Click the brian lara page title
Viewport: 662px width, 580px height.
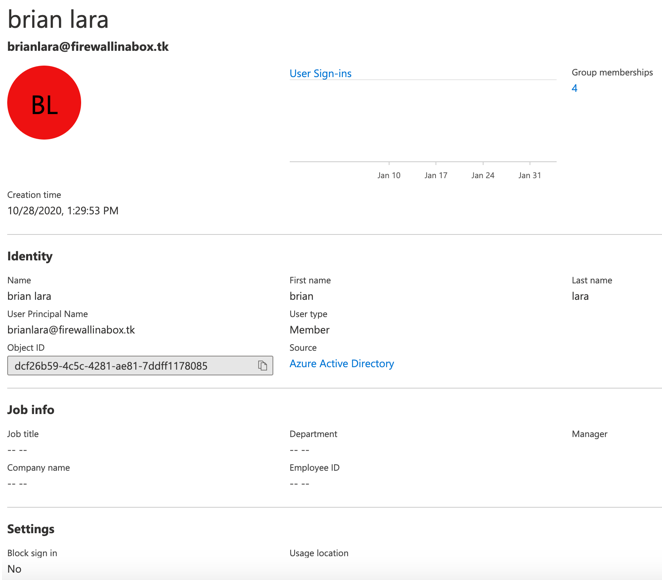(x=58, y=20)
